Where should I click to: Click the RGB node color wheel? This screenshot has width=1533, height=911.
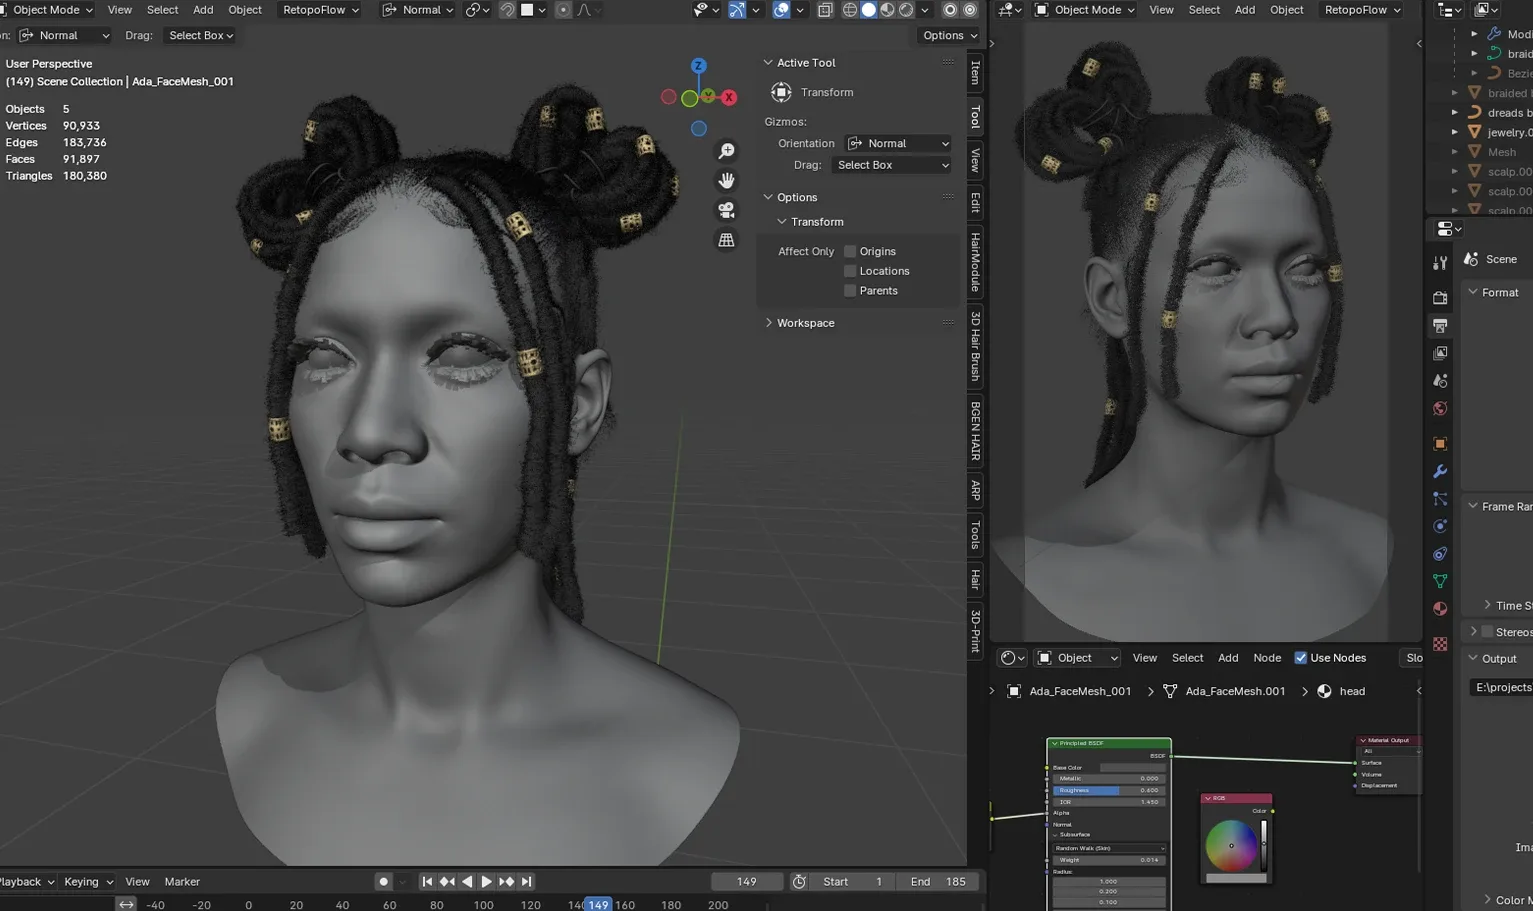click(1231, 846)
